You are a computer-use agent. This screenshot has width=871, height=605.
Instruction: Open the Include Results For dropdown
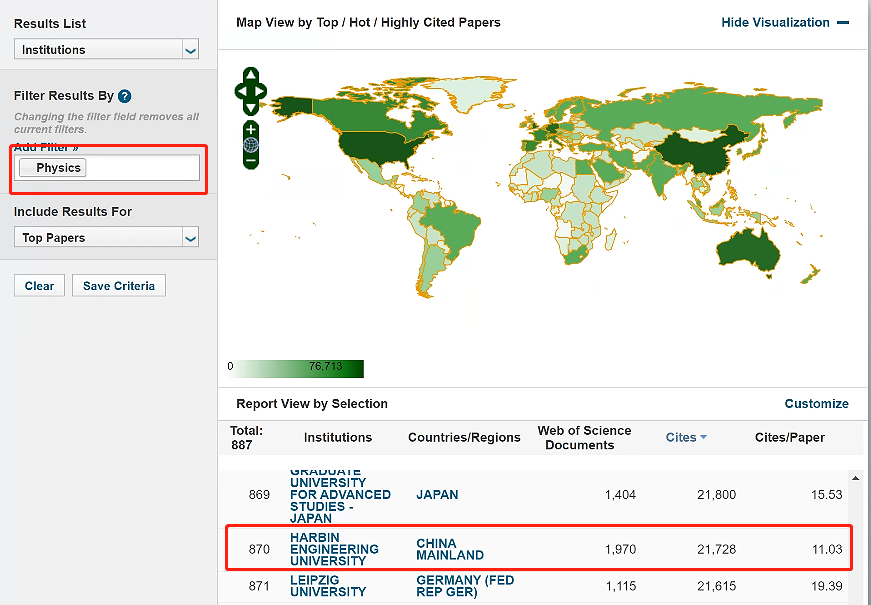[x=106, y=238]
